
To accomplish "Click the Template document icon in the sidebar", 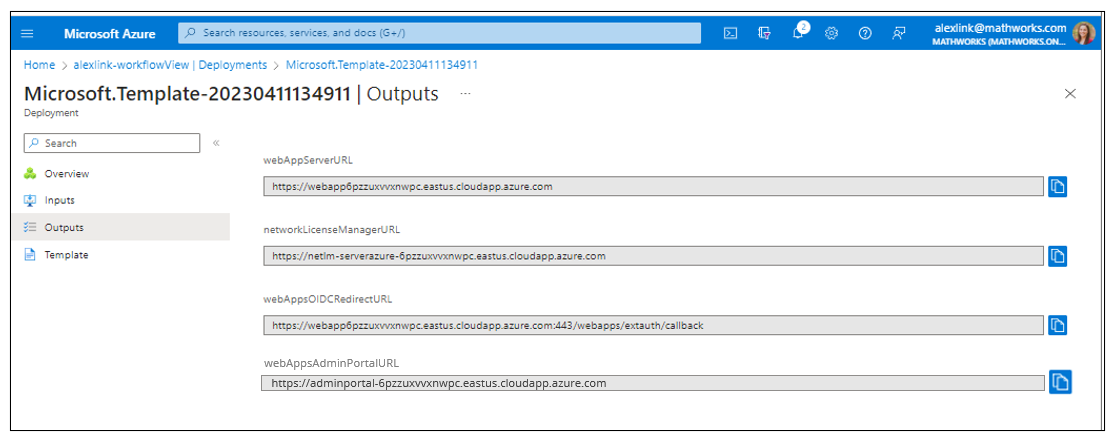I will 30,255.
